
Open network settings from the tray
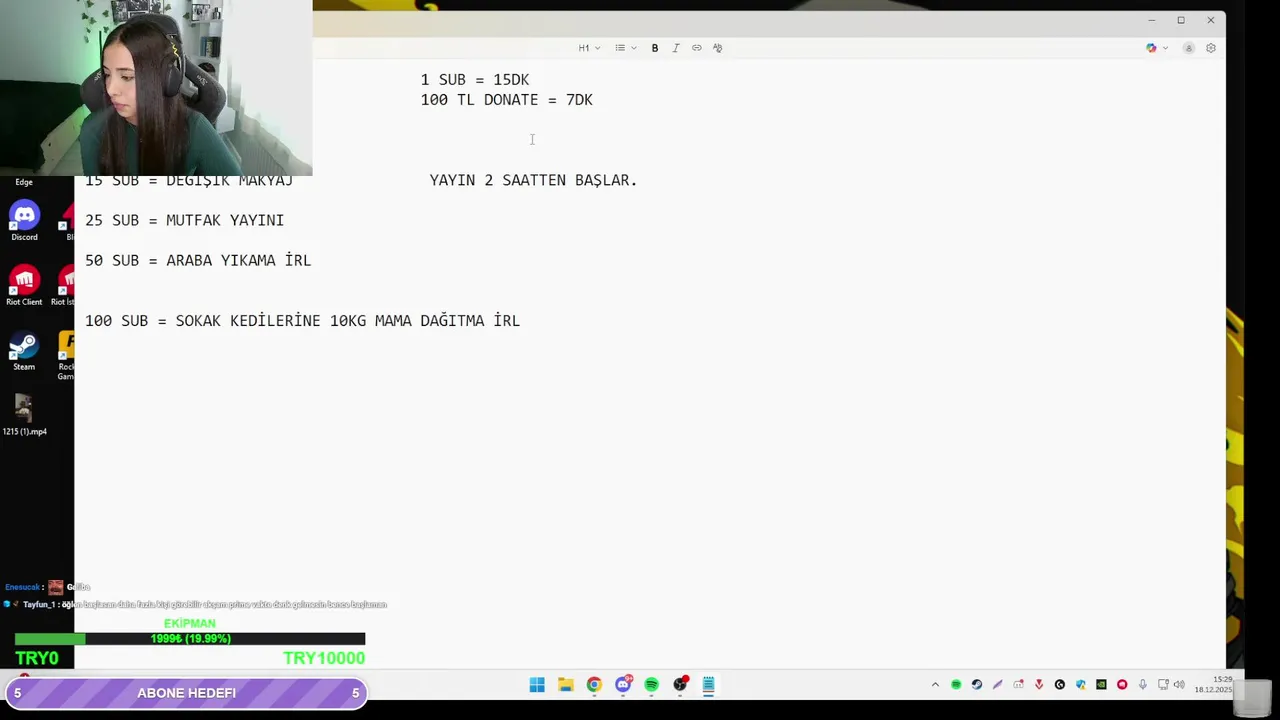pos(1163,685)
